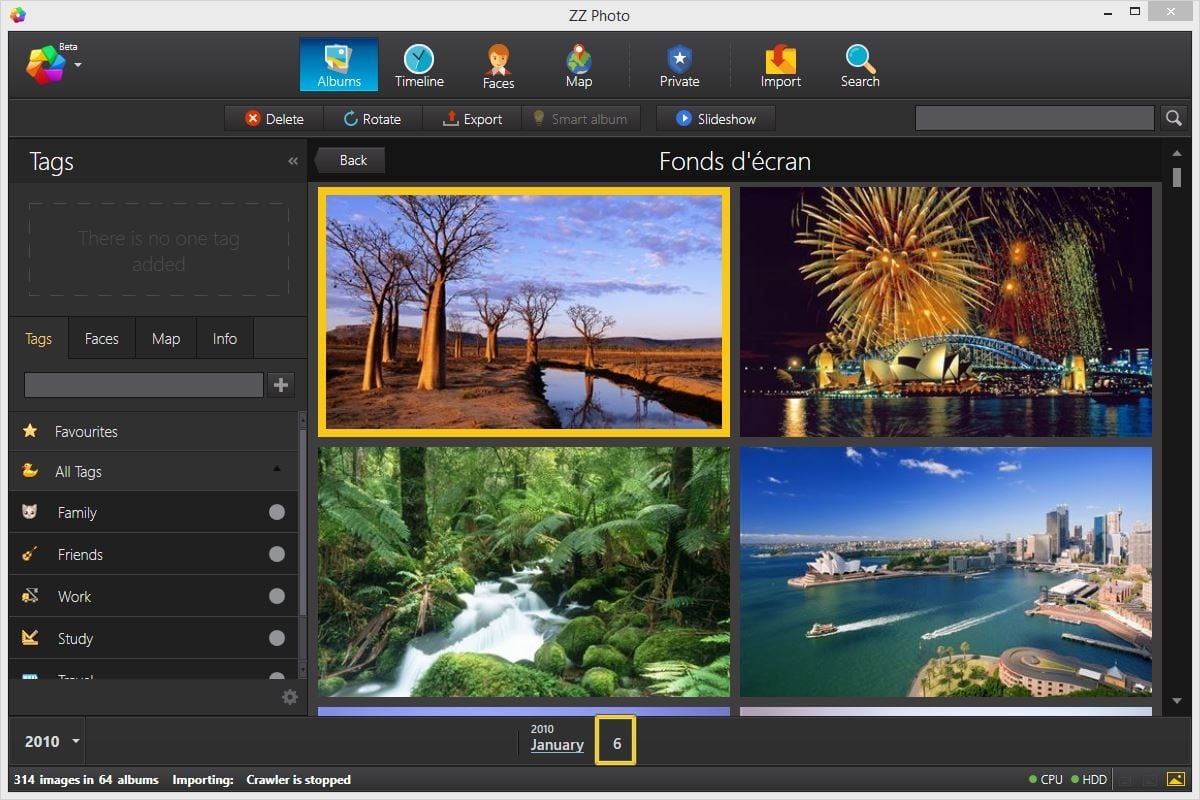Export the selected photo
Screen dimensions: 1200x800
click(x=472, y=119)
